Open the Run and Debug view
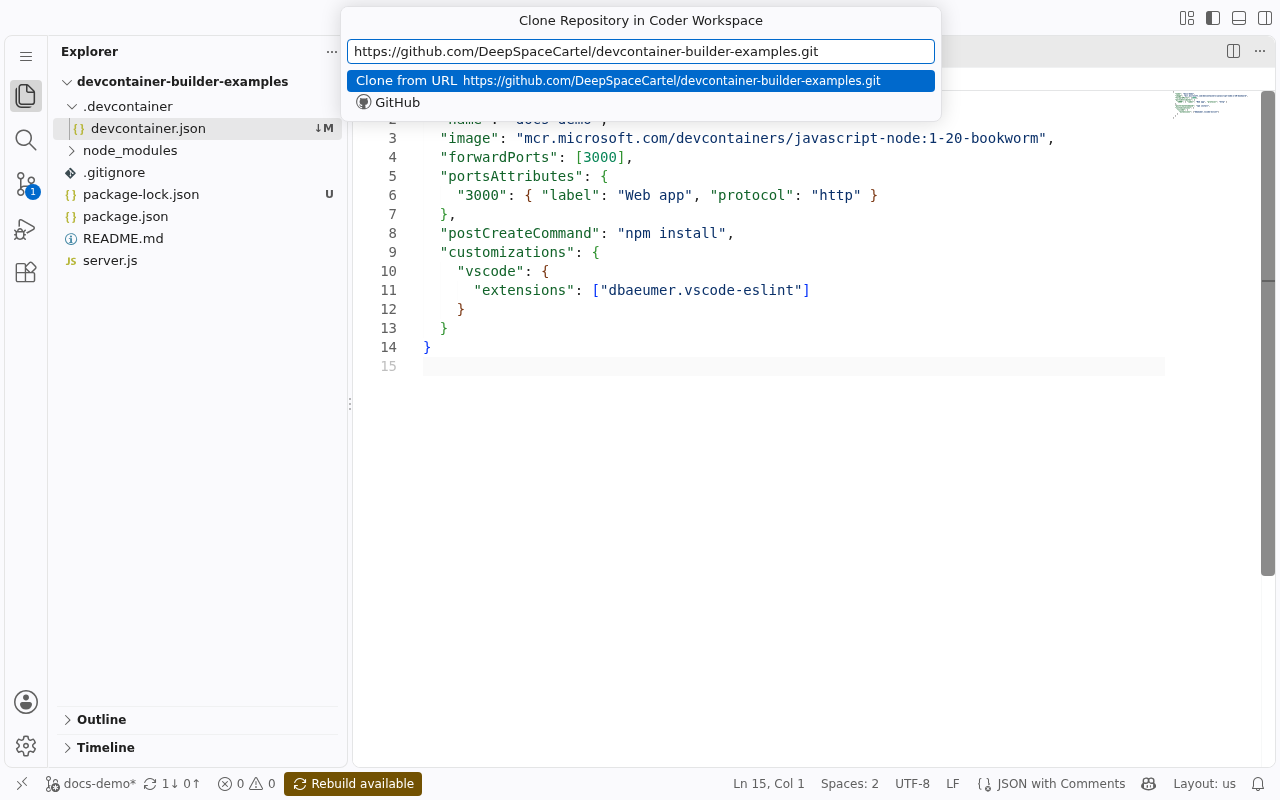 pyautogui.click(x=26, y=228)
